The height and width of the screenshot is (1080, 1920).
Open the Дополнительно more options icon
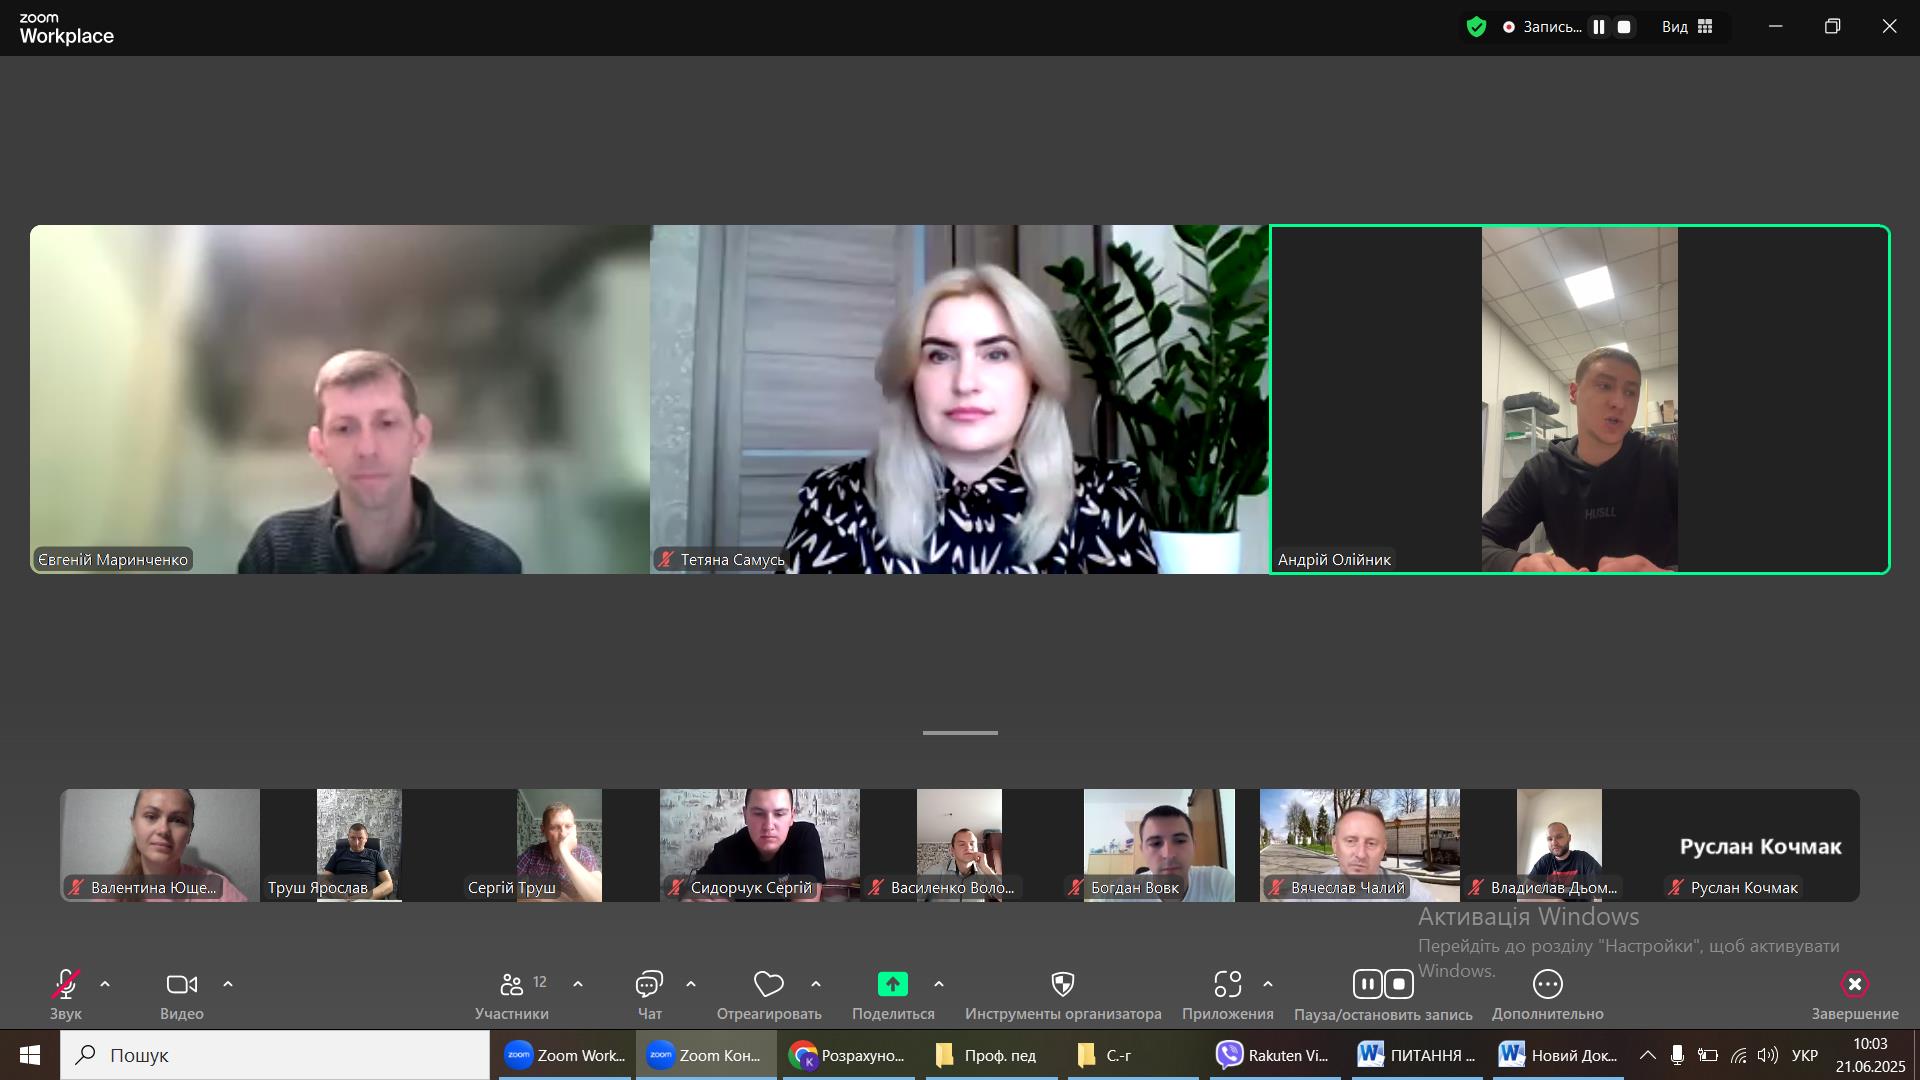(x=1547, y=985)
